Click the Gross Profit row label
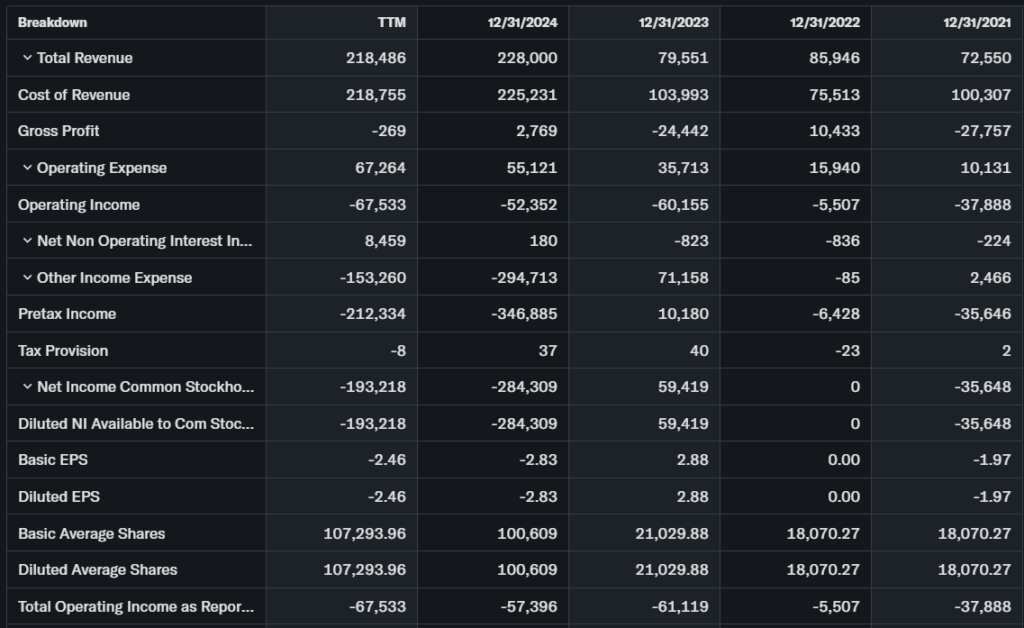The width and height of the screenshot is (1024, 628). click(59, 131)
